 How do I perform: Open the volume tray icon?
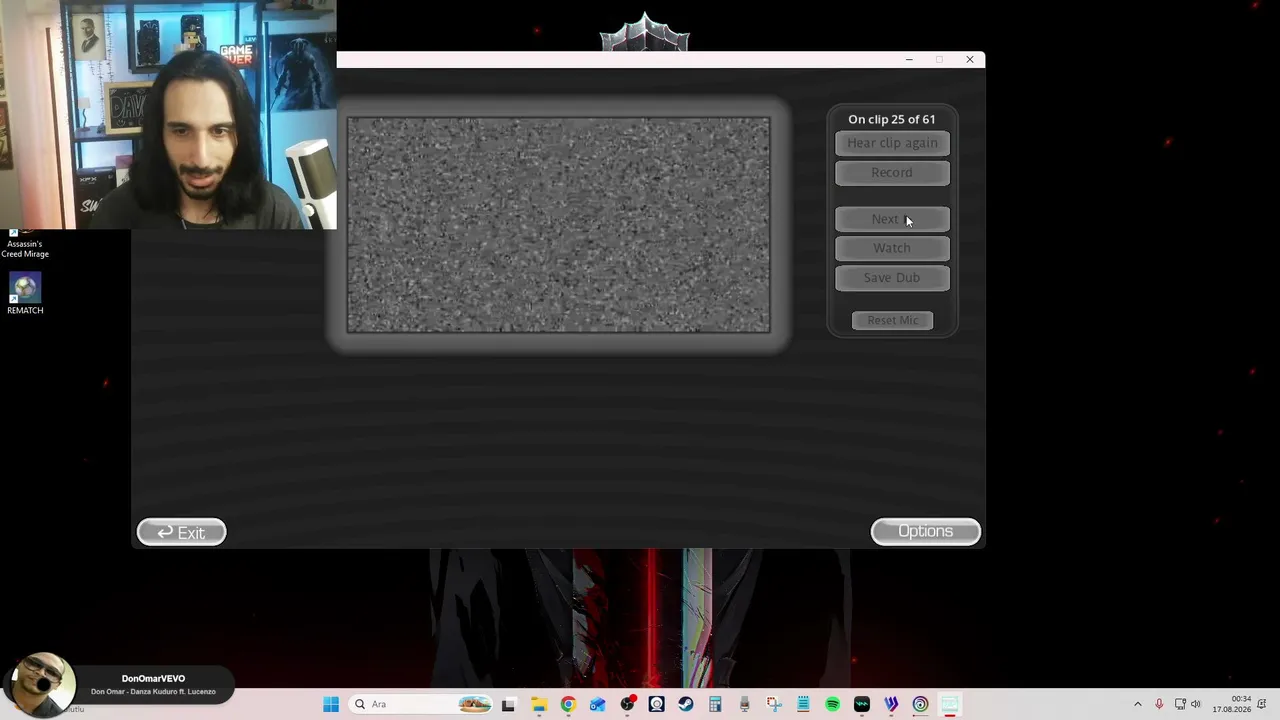point(1196,704)
